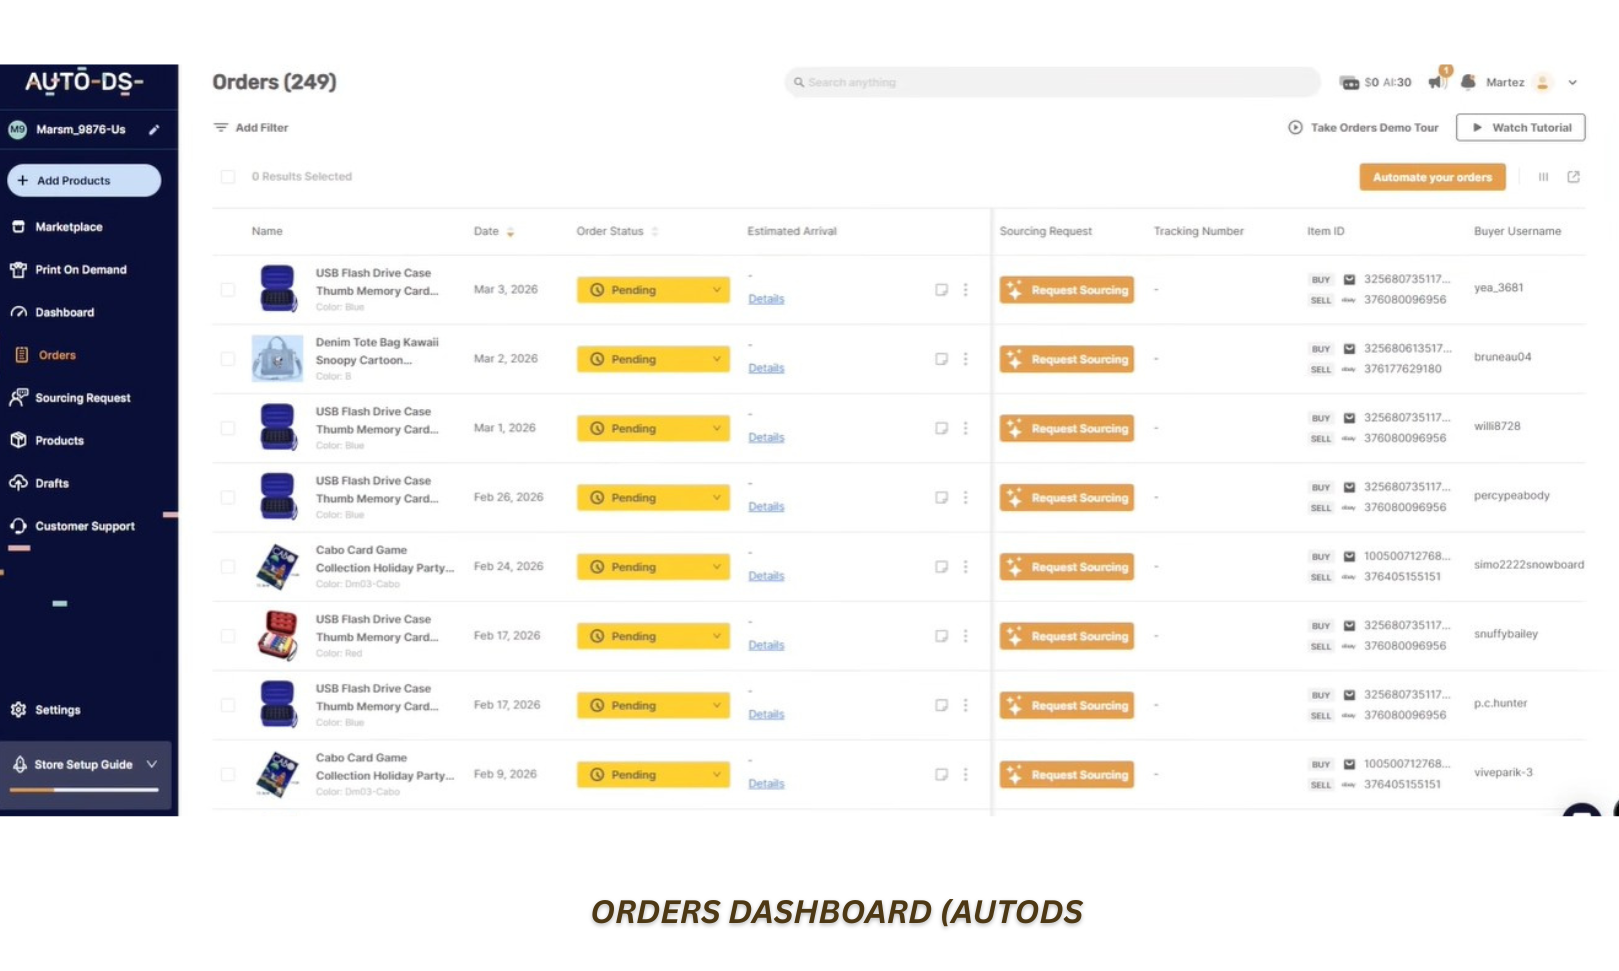
Task: Open the Pending status dropdown for Mar 3, 2026
Action: pyautogui.click(x=653, y=290)
